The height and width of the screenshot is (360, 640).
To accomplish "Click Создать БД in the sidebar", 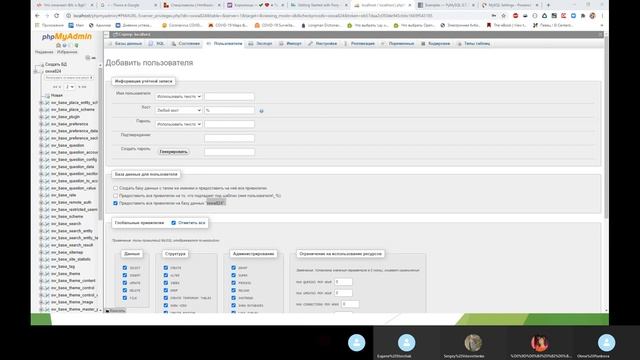I will point(56,64).
